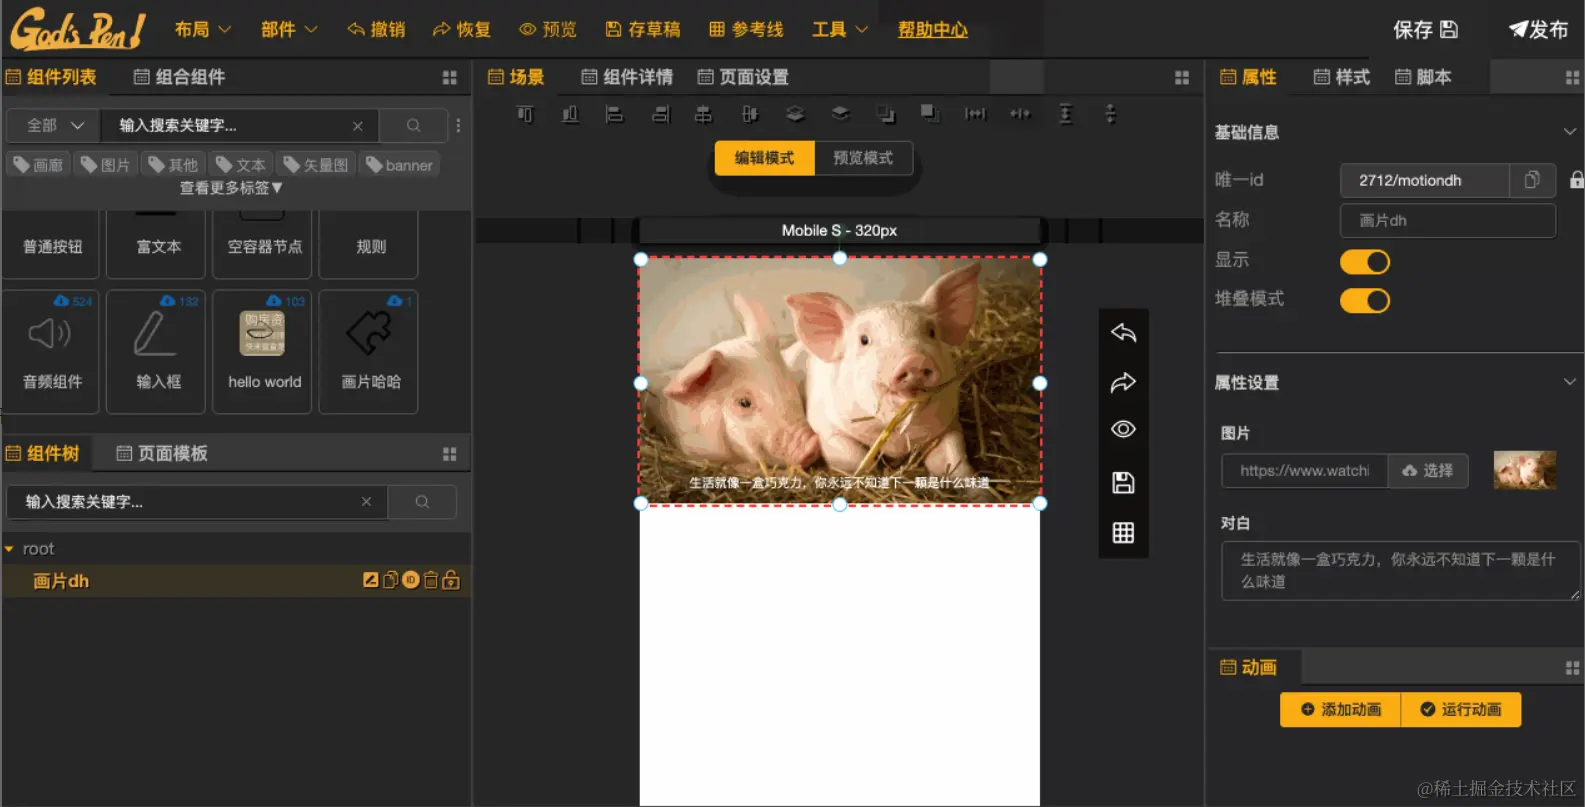Image resolution: width=1585 pixels, height=807 pixels.
Task: Open the 工具 menu
Action: pos(839,29)
